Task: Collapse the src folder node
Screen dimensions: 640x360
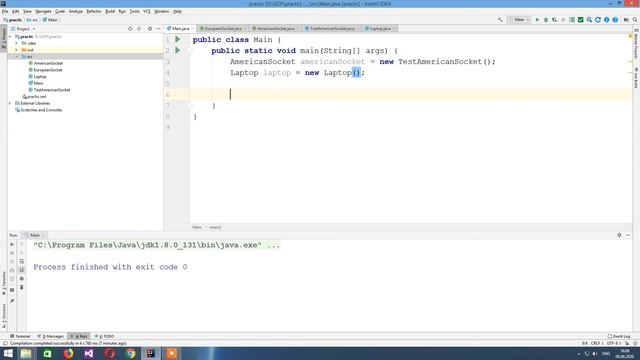Action: [17, 57]
